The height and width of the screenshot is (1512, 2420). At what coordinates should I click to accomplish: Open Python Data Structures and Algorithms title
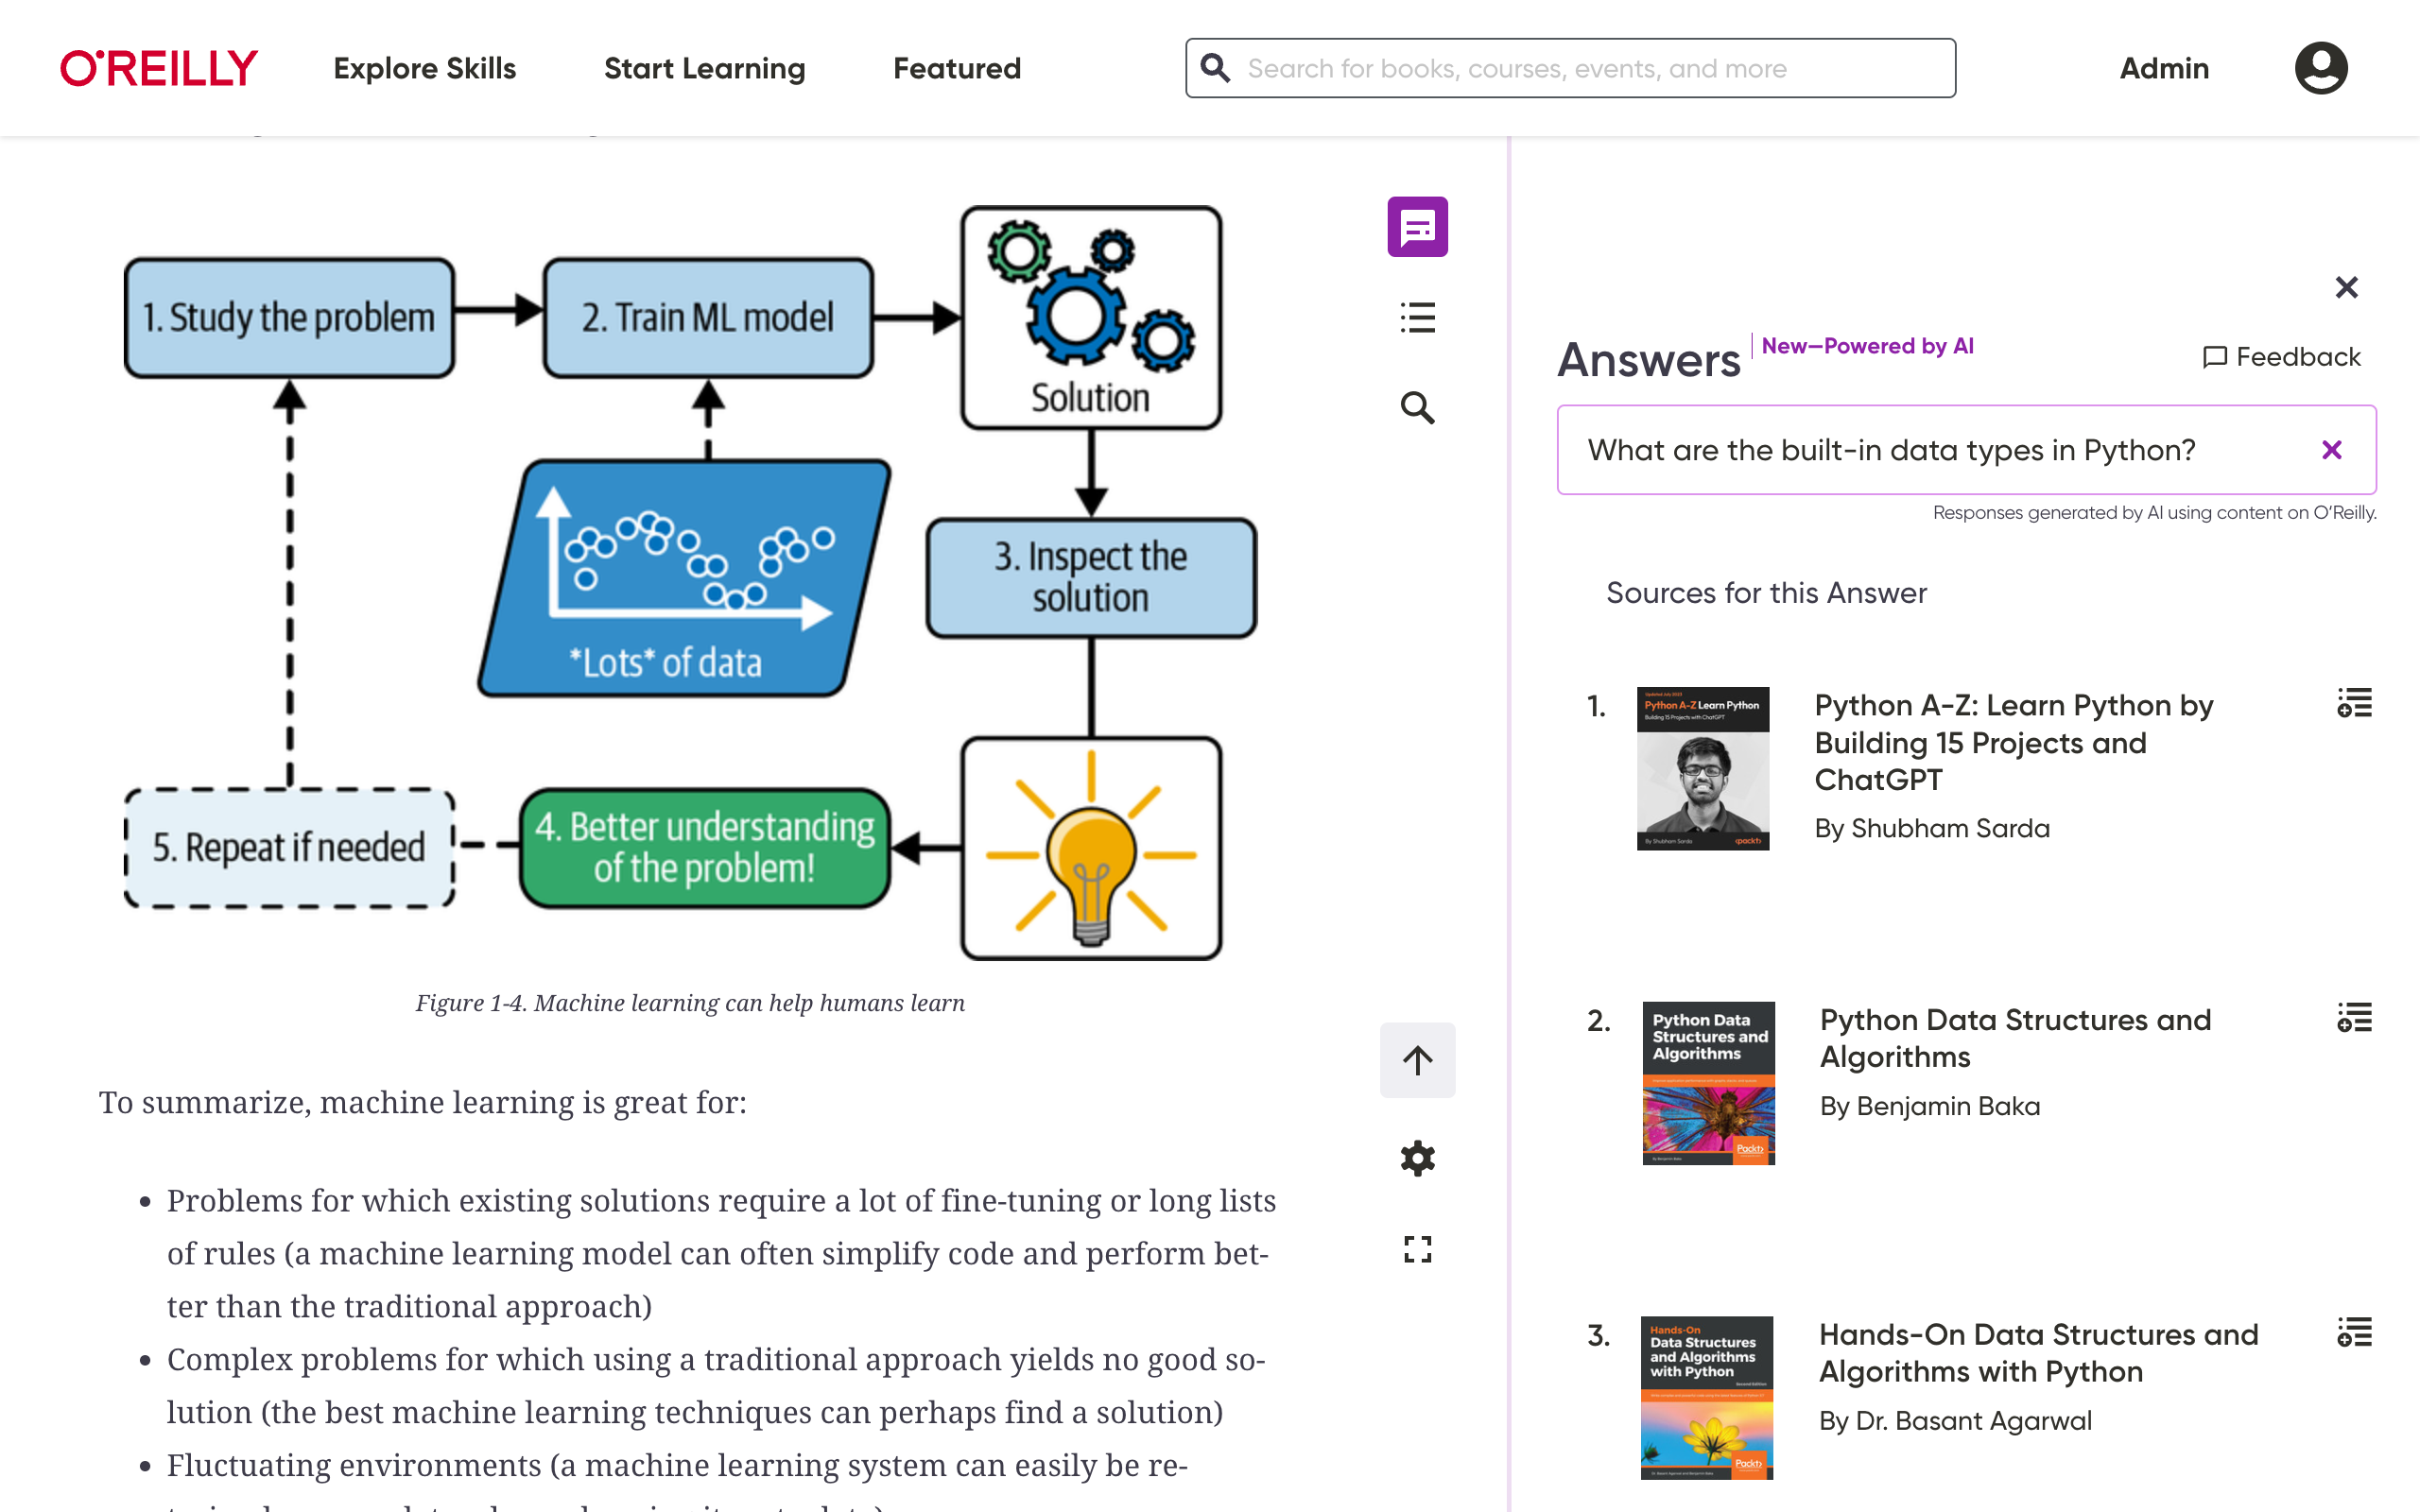click(x=2014, y=1038)
